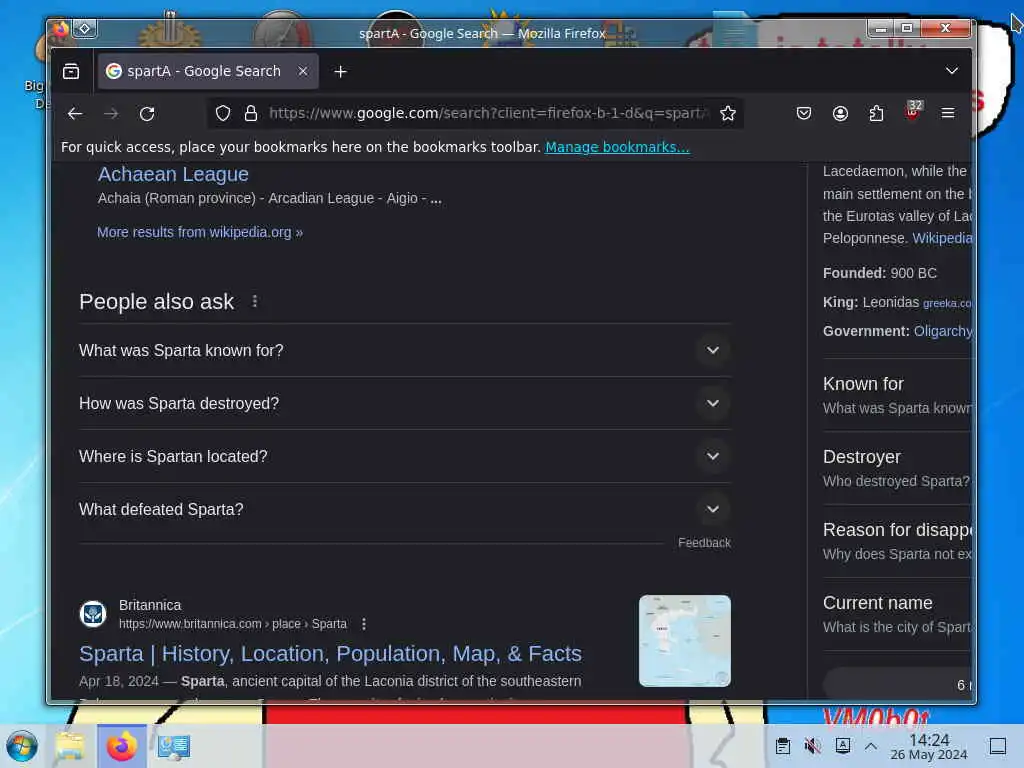Open the file manager in the taskbar
The height and width of the screenshot is (768, 1024).
pyautogui.click(x=70, y=746)
